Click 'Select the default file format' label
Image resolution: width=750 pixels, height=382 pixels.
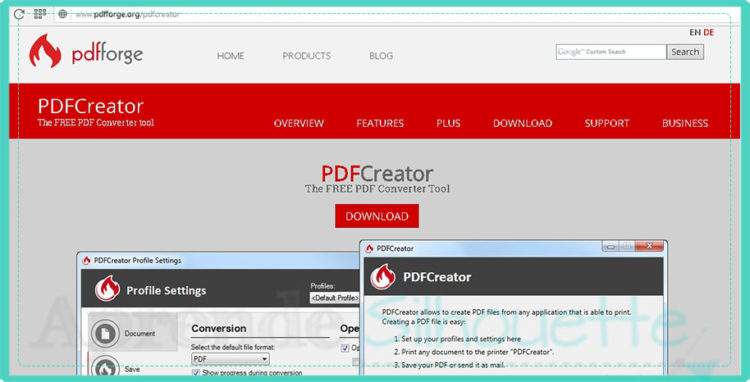pos(233,347)
